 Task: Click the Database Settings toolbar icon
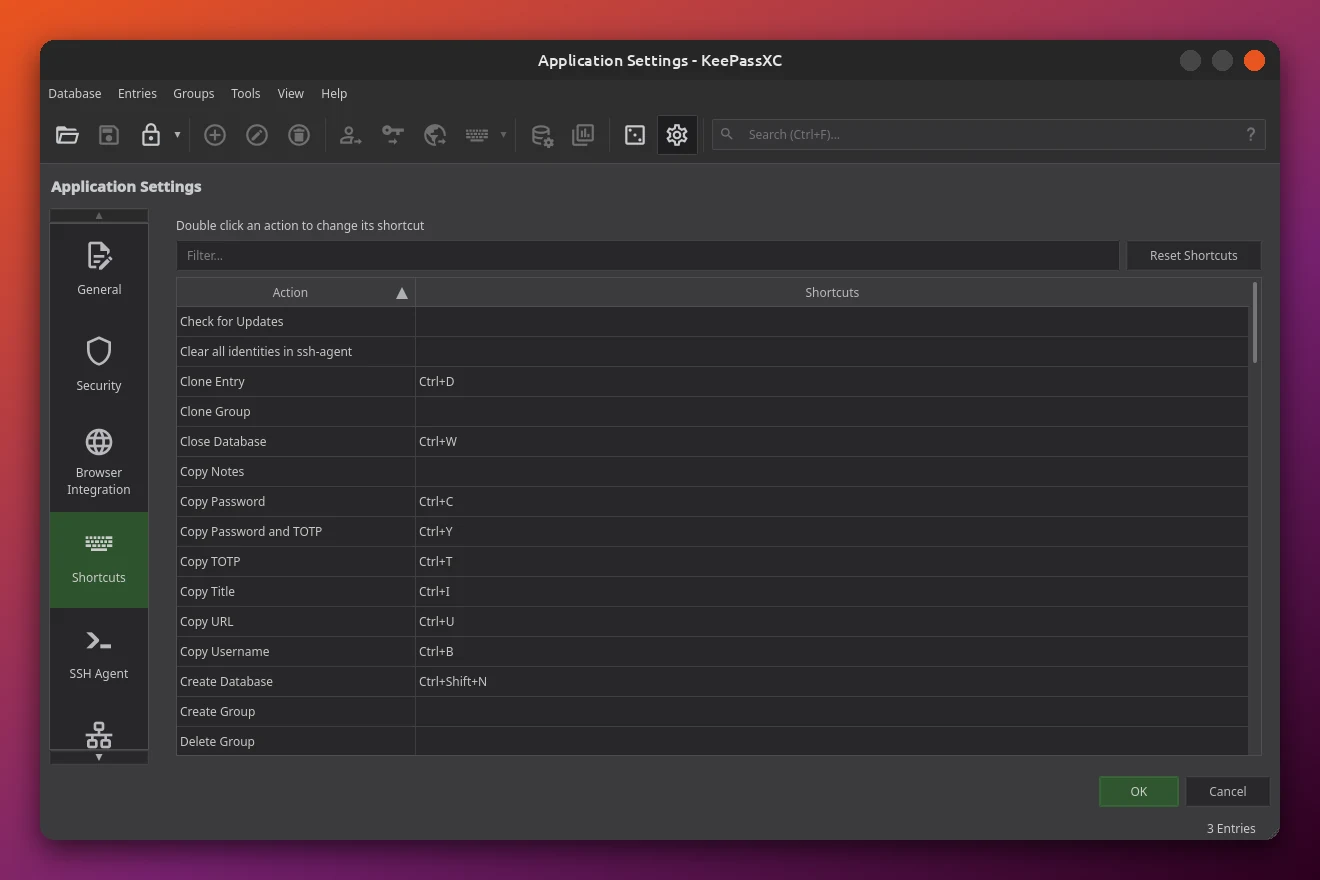coord(541,135)
